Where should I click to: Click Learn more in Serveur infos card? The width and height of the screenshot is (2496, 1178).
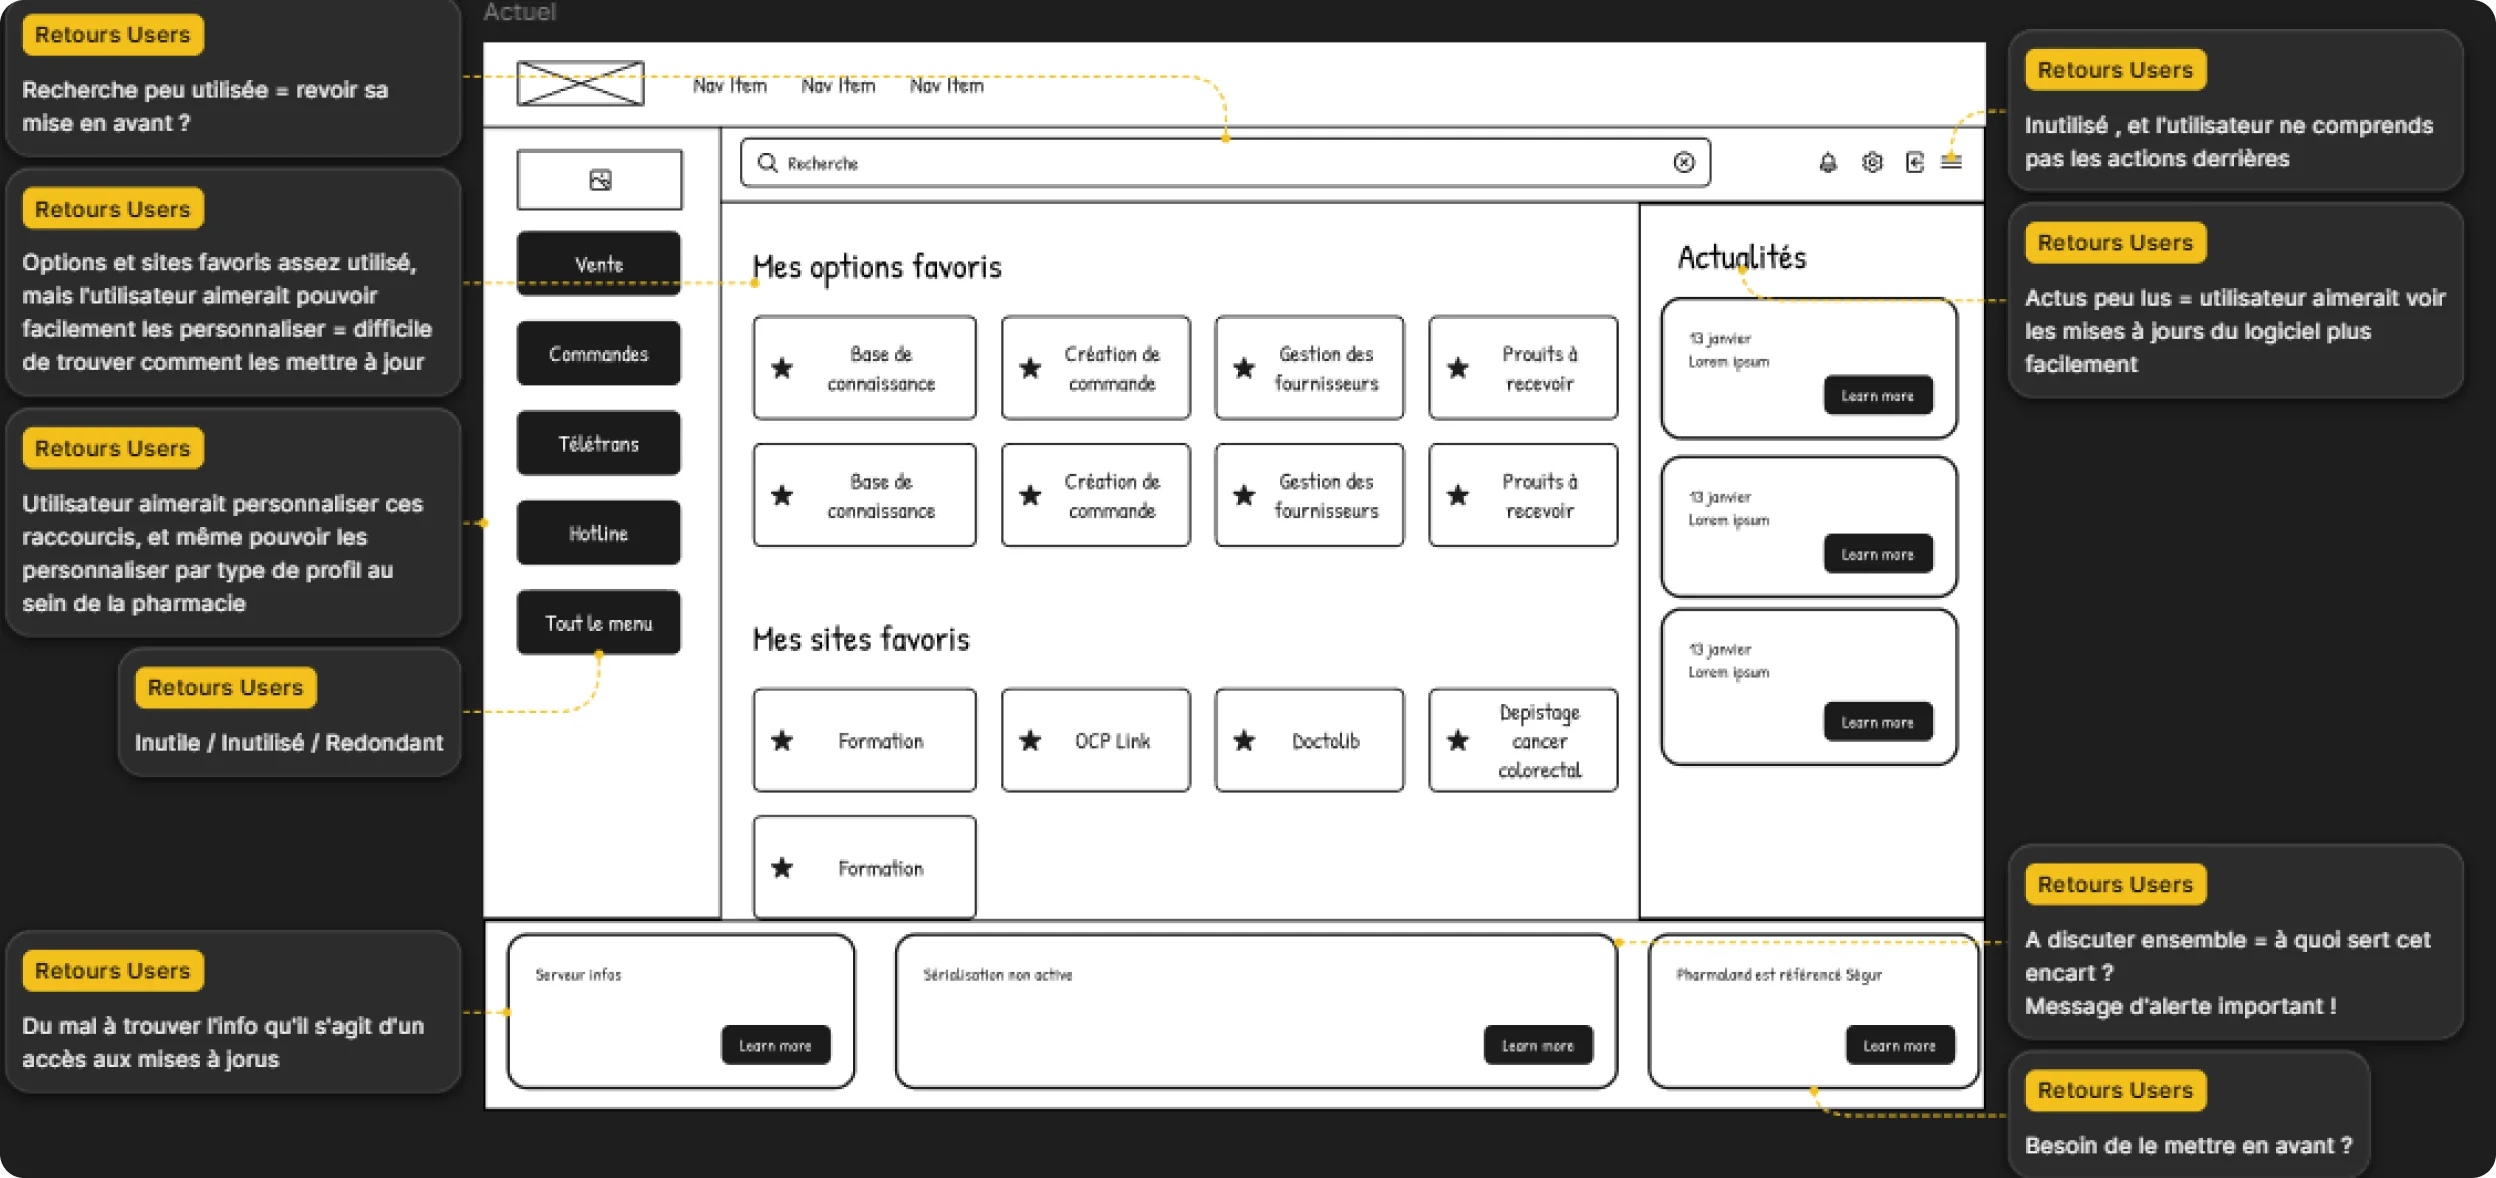[775, 1045]
